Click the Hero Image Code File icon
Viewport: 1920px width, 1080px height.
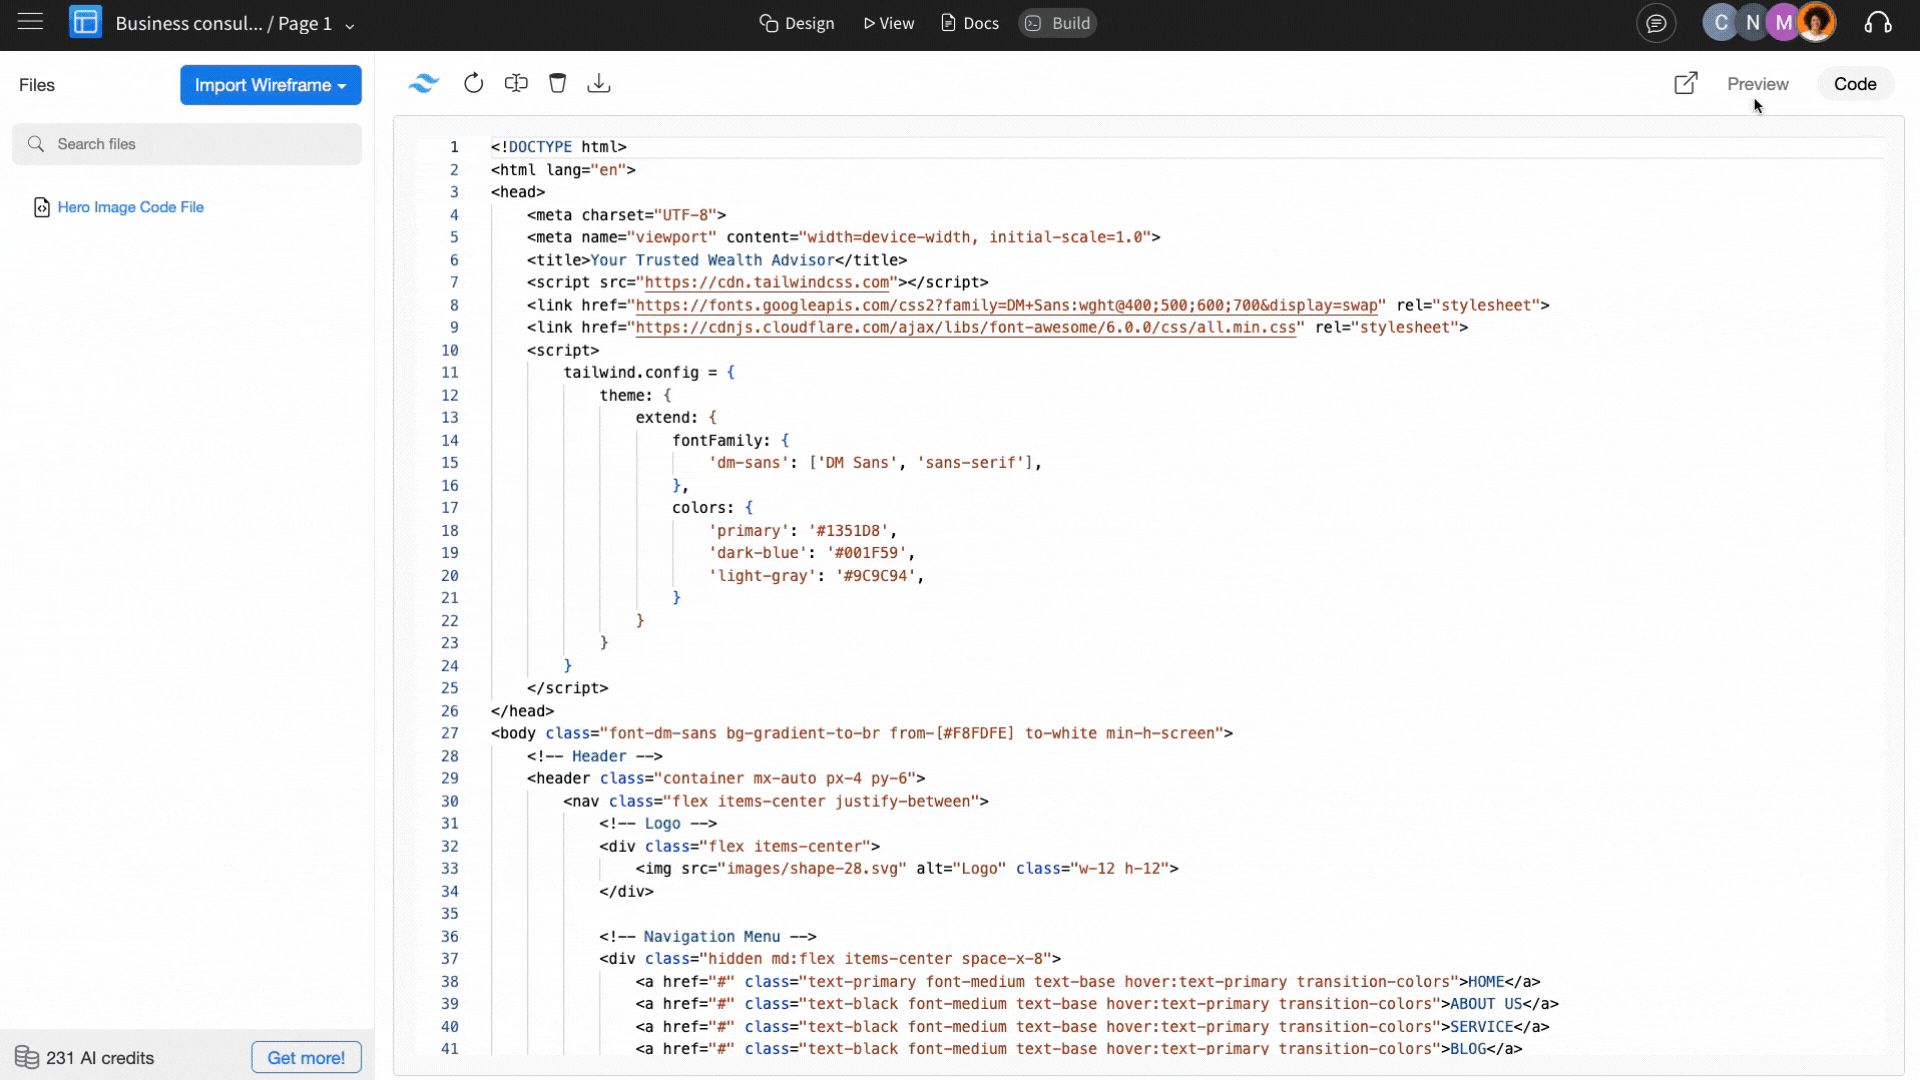tap(42, 207)
